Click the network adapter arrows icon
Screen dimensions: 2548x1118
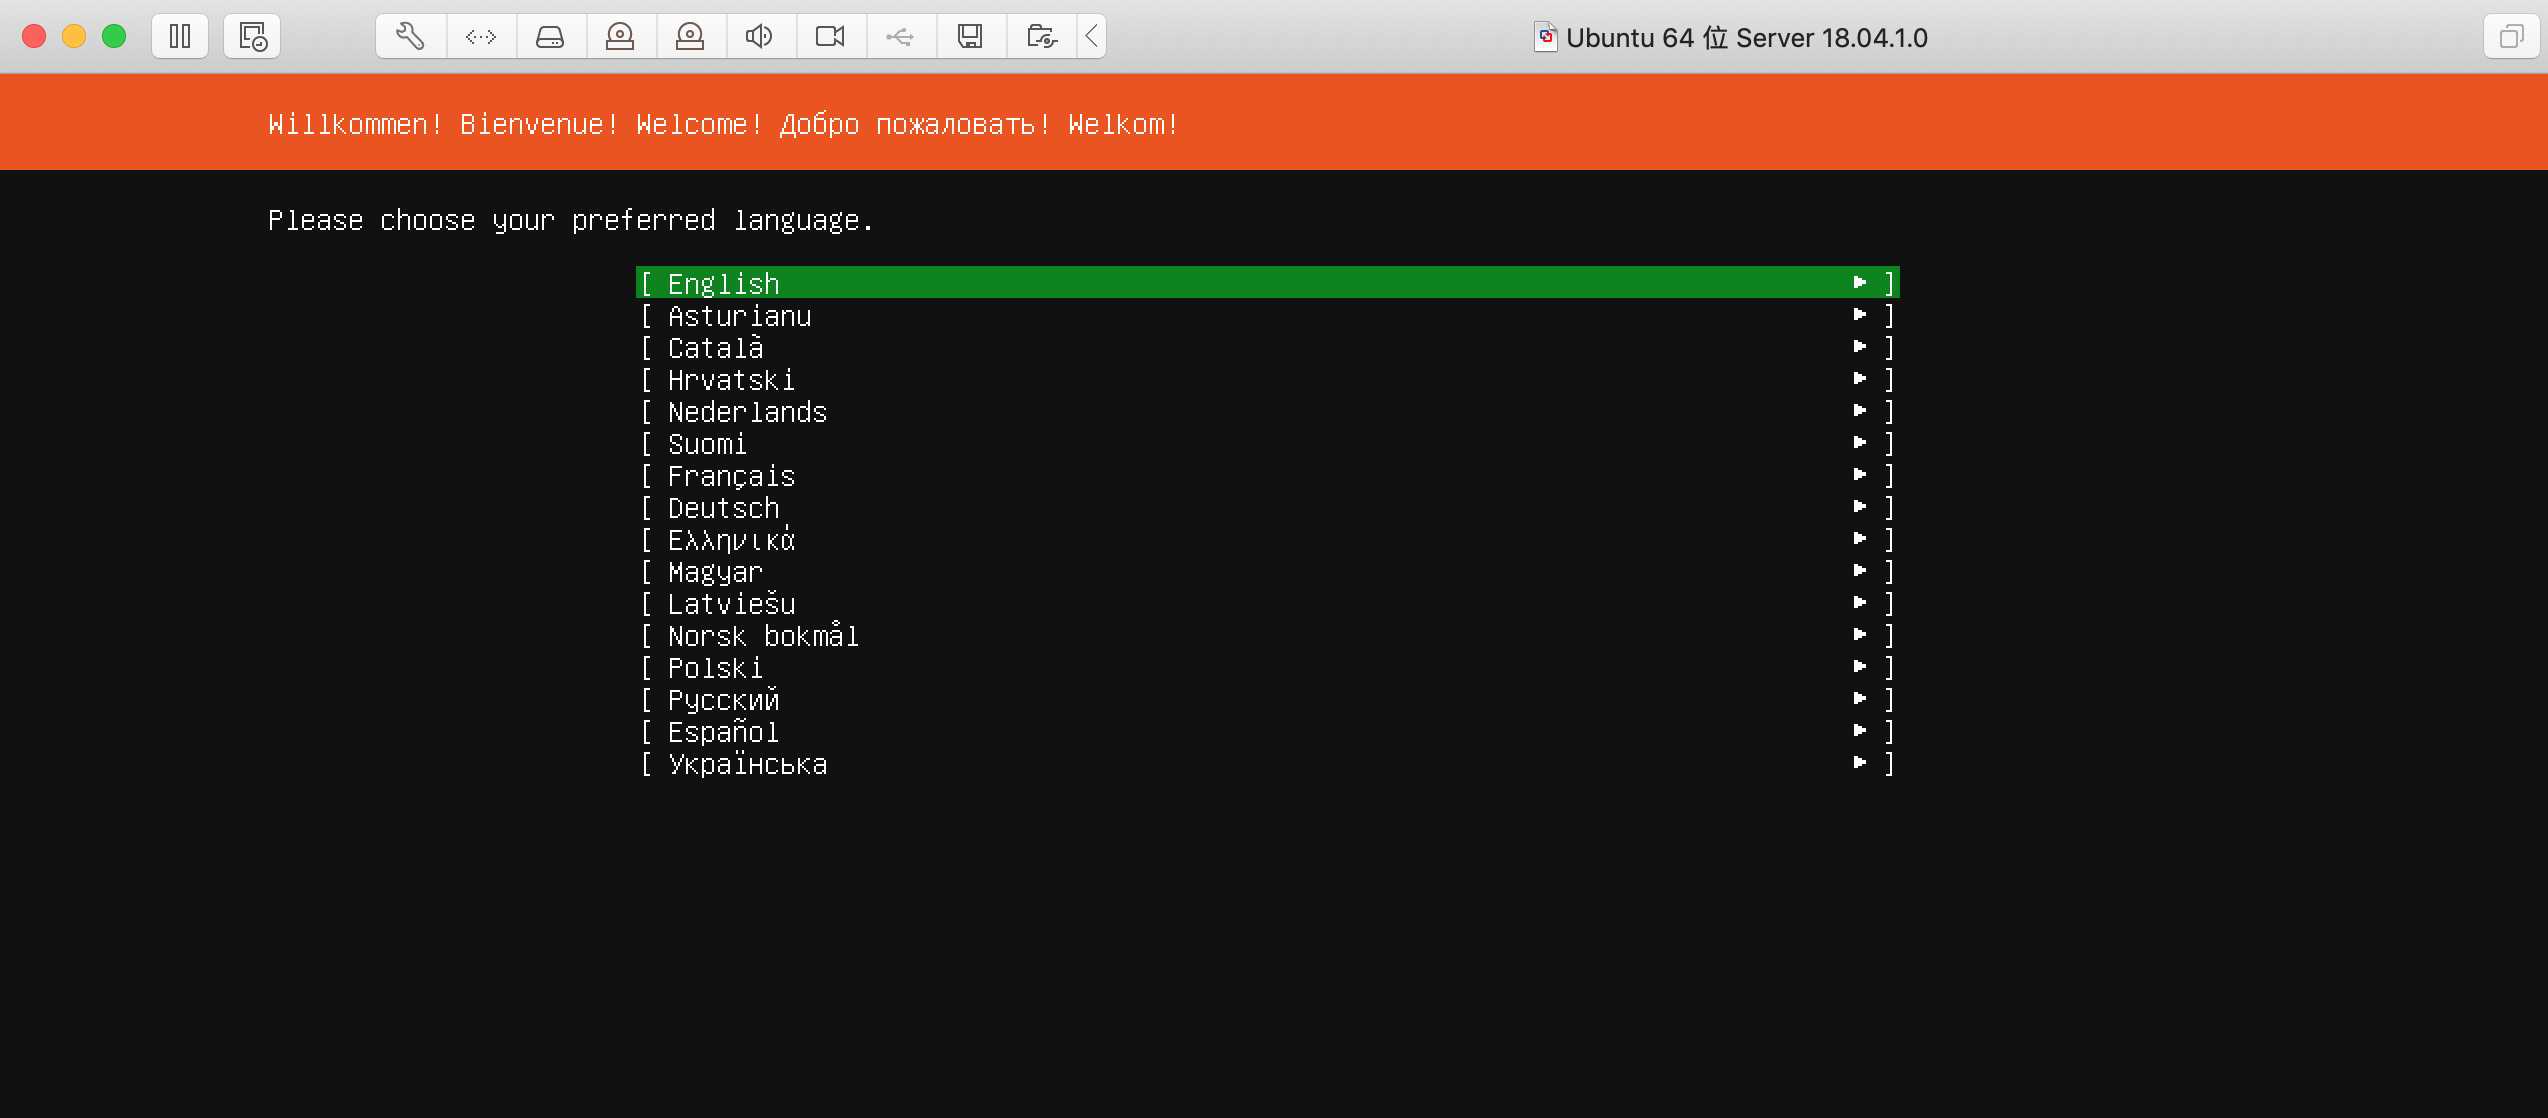[481, 37]
